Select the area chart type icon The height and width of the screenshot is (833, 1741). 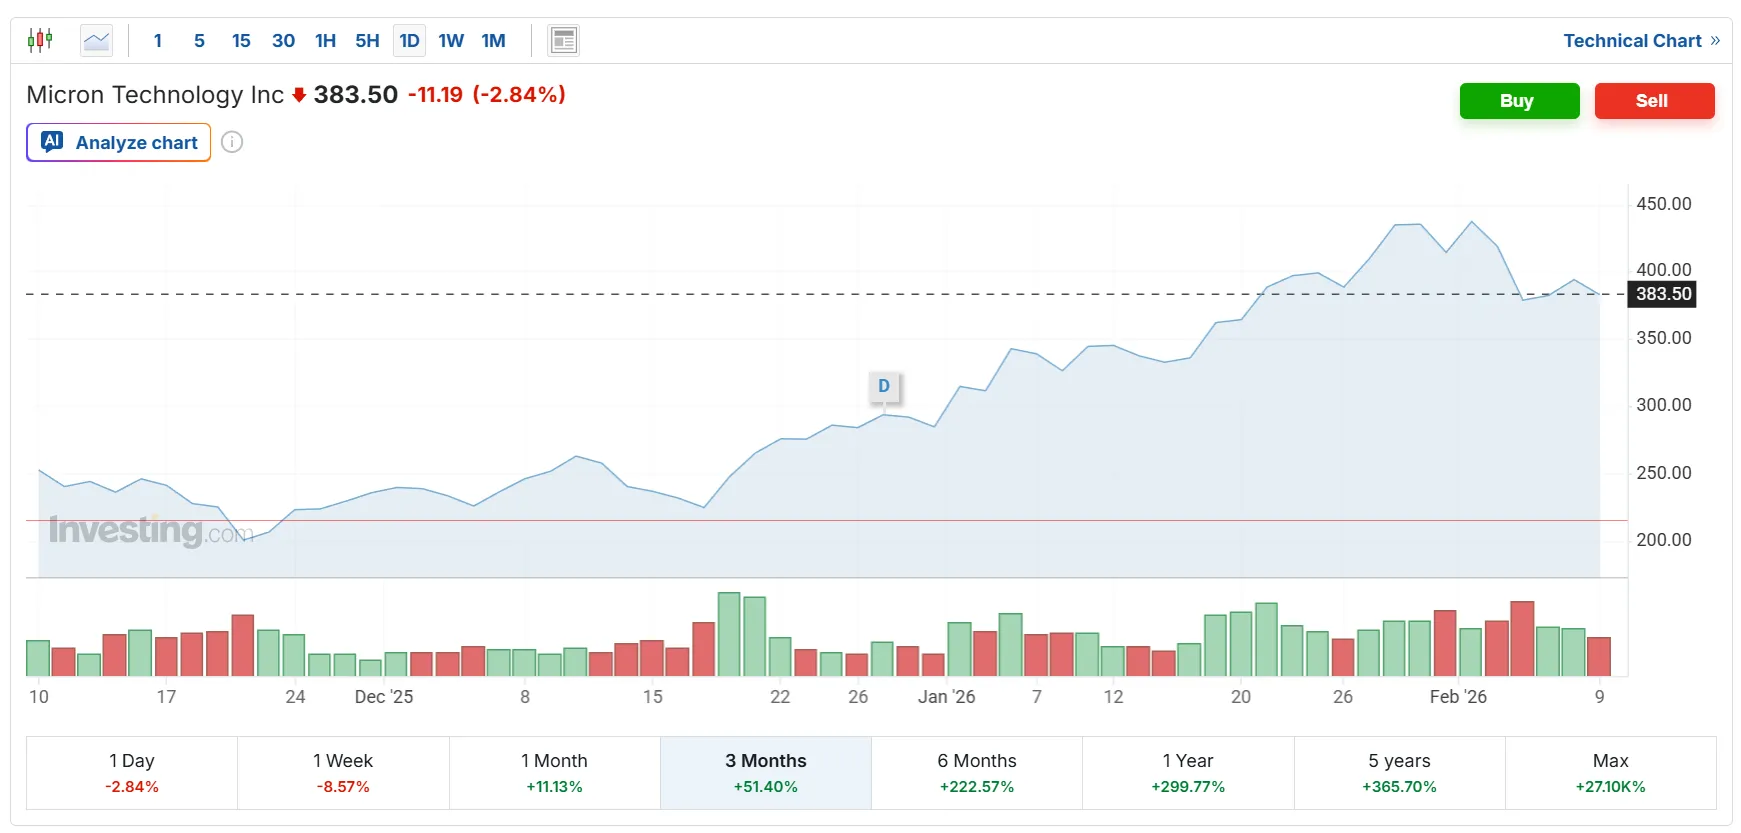coord(97,41)
